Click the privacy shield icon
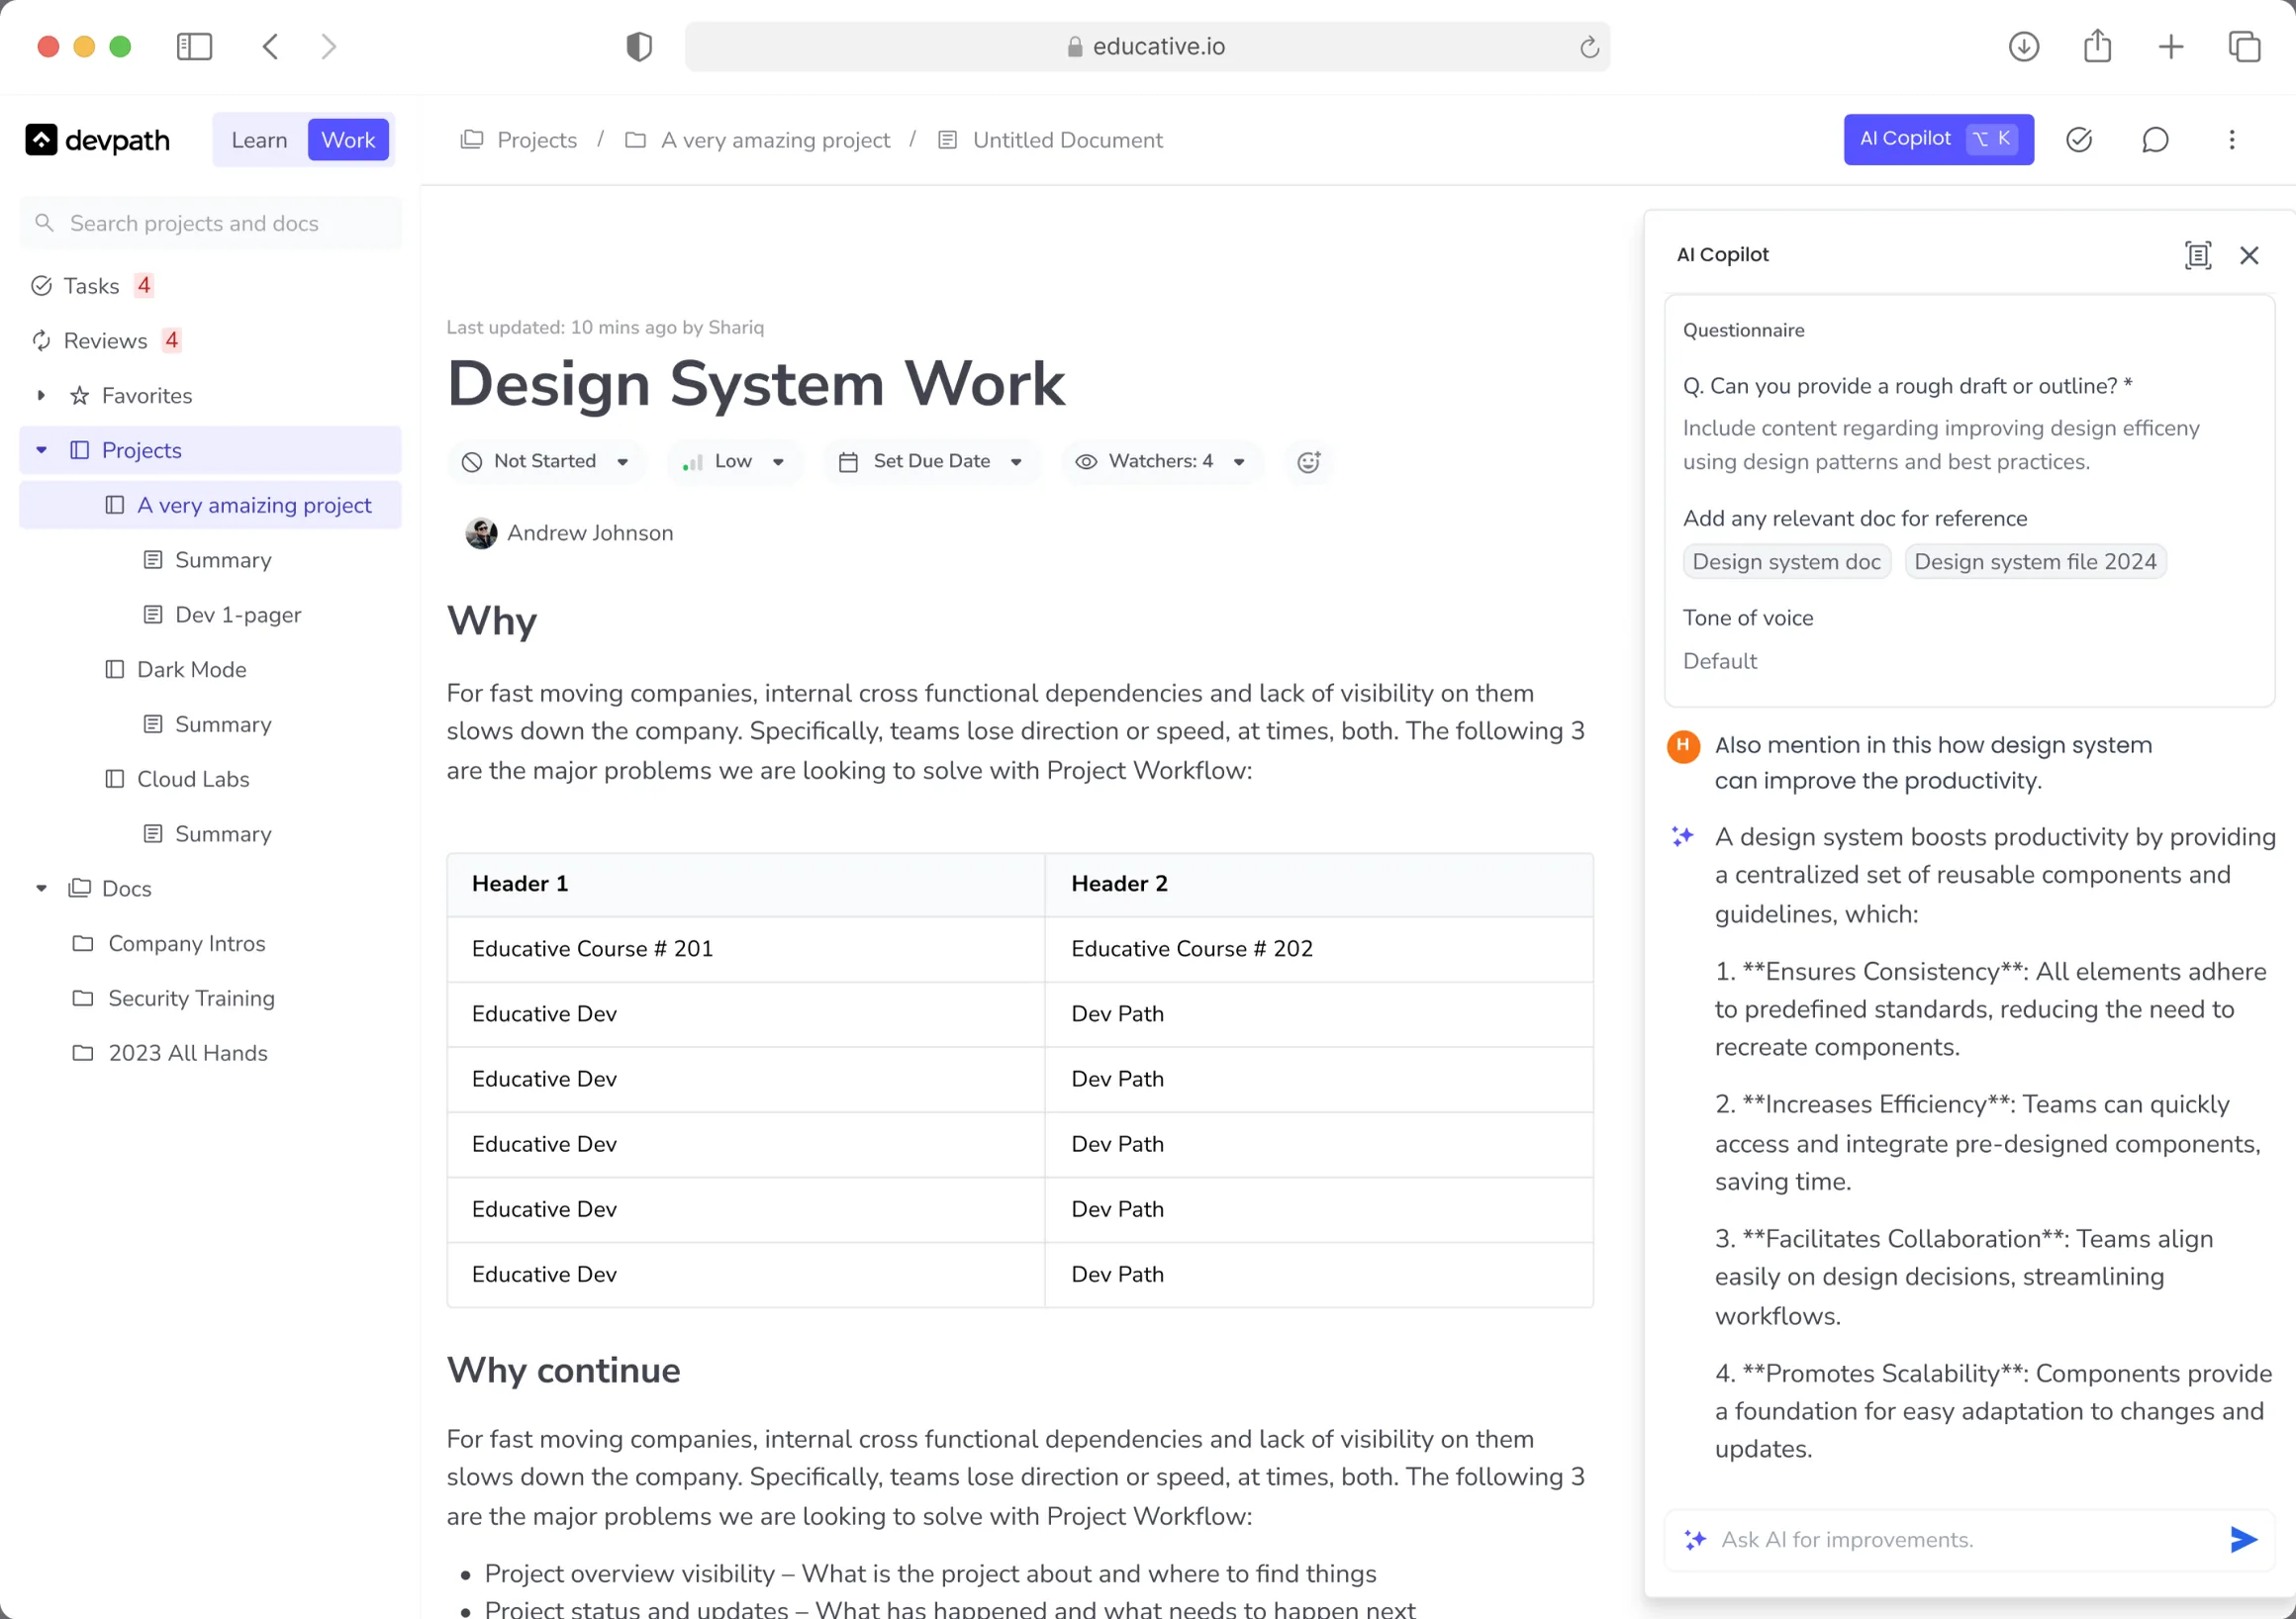 [639, 46]
